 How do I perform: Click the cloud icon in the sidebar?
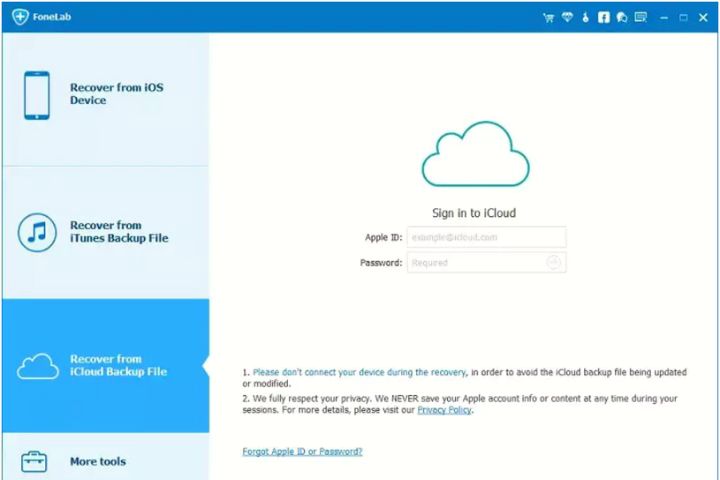click(x=38, y=366)
